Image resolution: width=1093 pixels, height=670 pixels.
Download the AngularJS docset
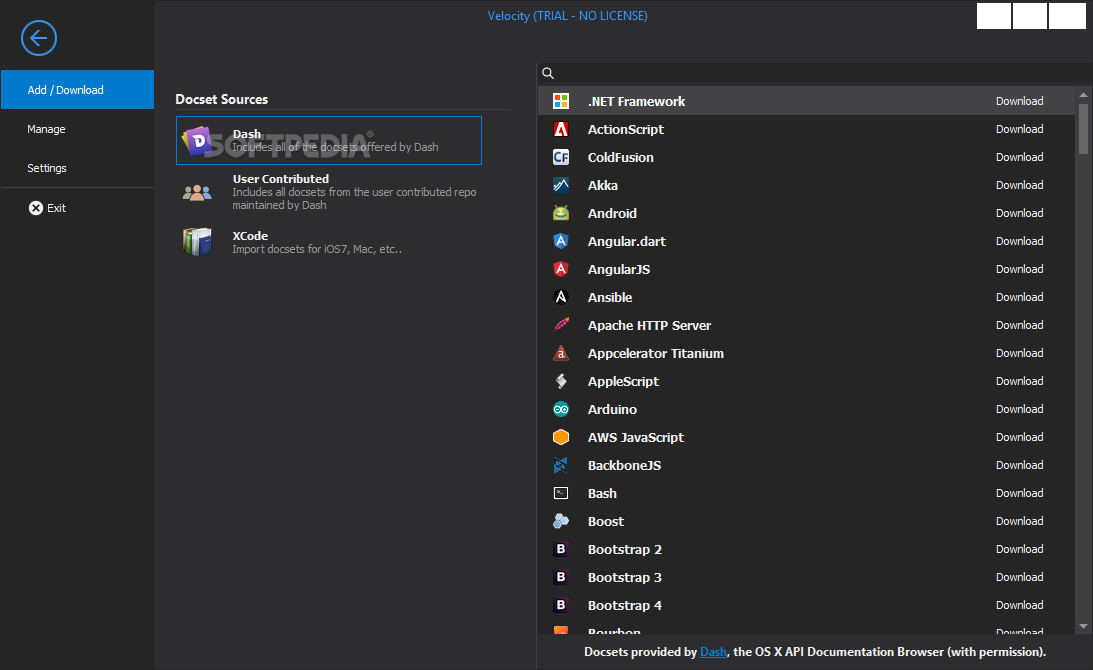point(1019,269)
